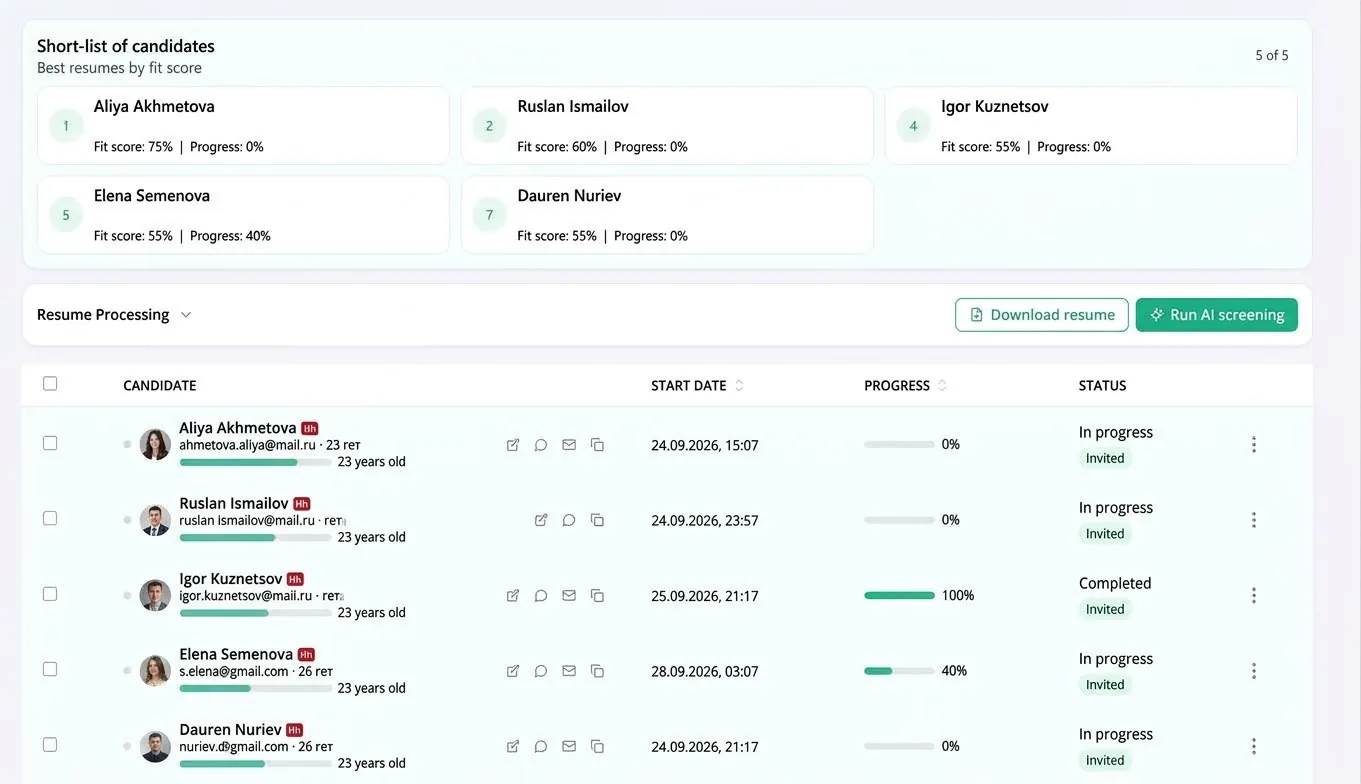
Task: Click the edit icon in Aliya Akhmetova's row
Action: coord(513,445)
